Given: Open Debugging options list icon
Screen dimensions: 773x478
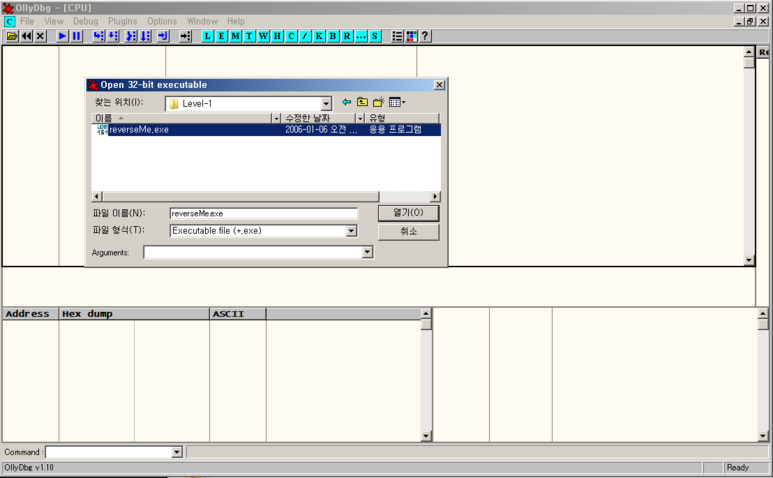Looking at the screenshot, I should point(397,36).
